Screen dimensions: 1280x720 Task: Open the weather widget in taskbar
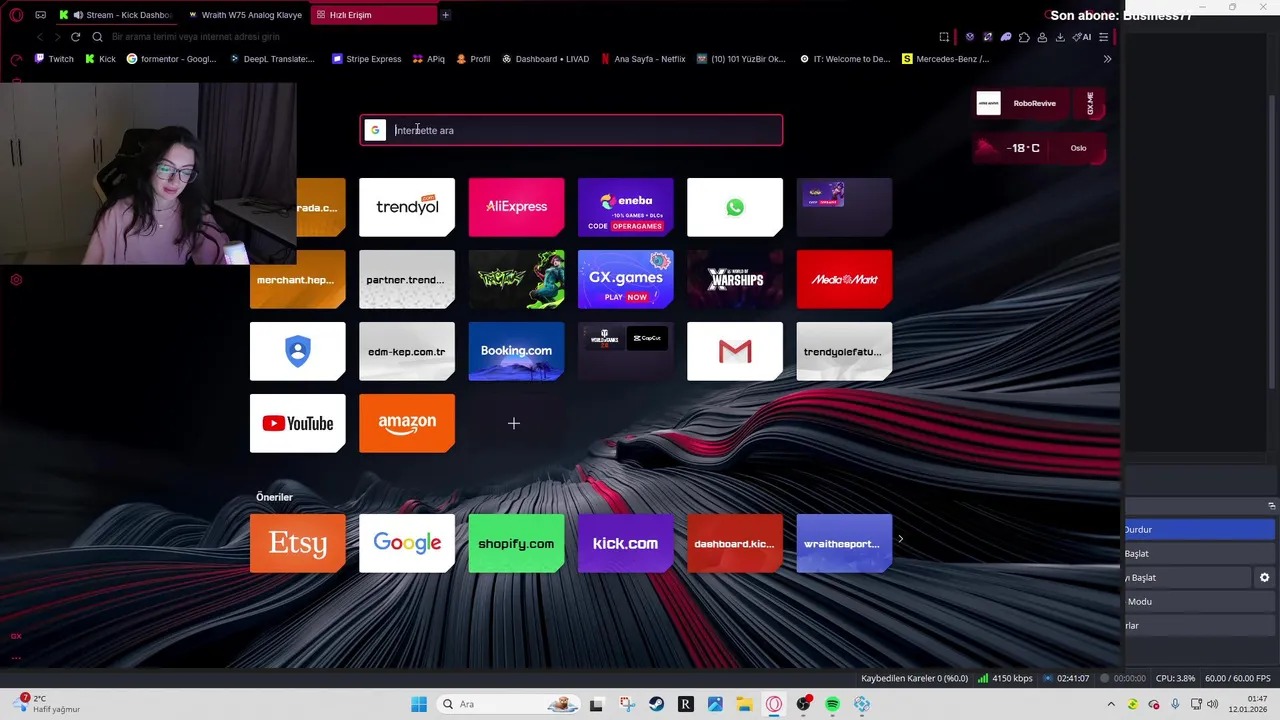(48, 704)
